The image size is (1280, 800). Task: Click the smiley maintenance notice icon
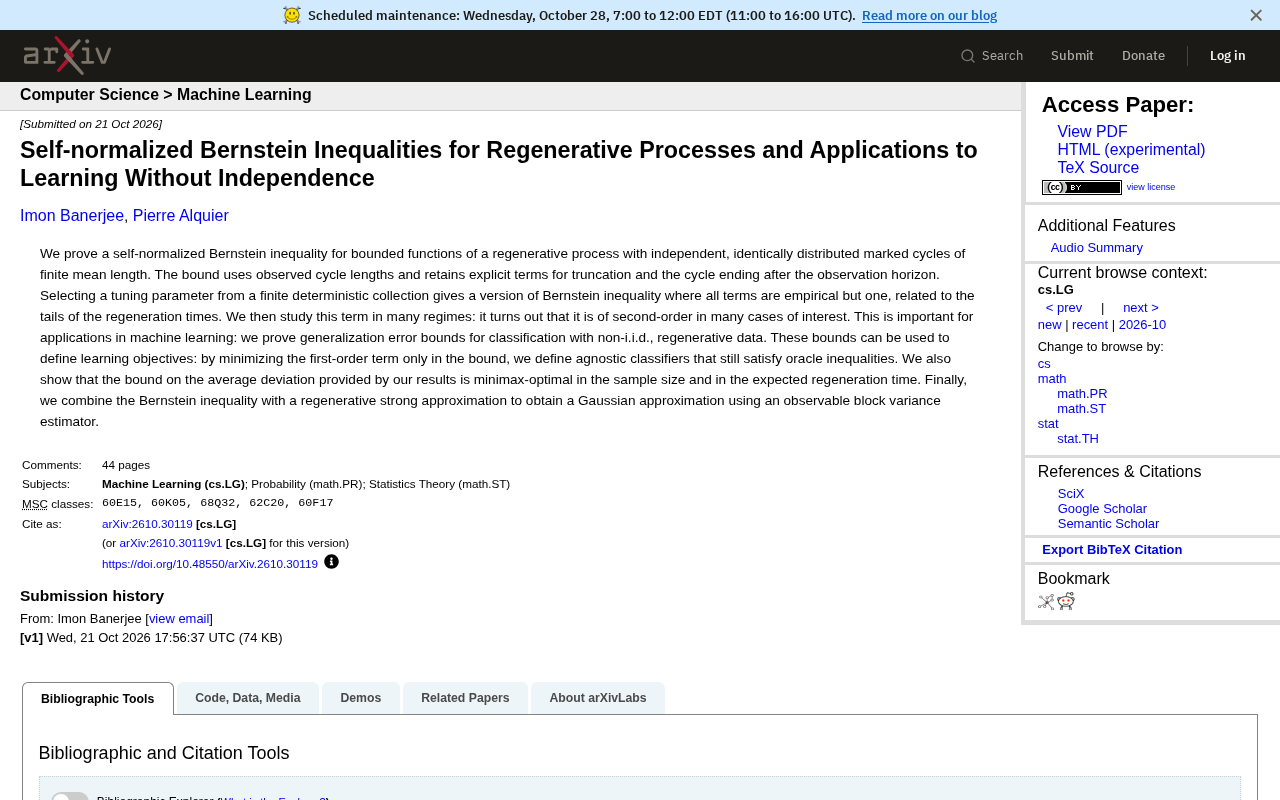pos(292,15)
